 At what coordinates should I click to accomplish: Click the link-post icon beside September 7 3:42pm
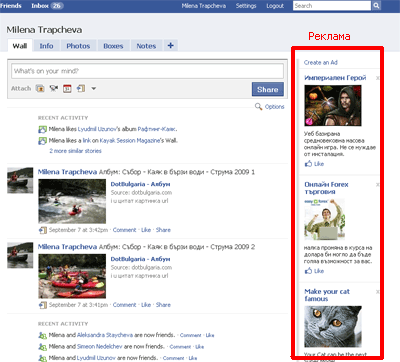tap(43, 230)
